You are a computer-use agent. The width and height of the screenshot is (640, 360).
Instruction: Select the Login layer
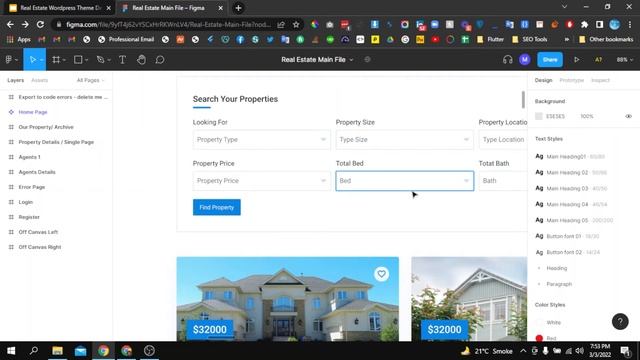tap(26, 202)
